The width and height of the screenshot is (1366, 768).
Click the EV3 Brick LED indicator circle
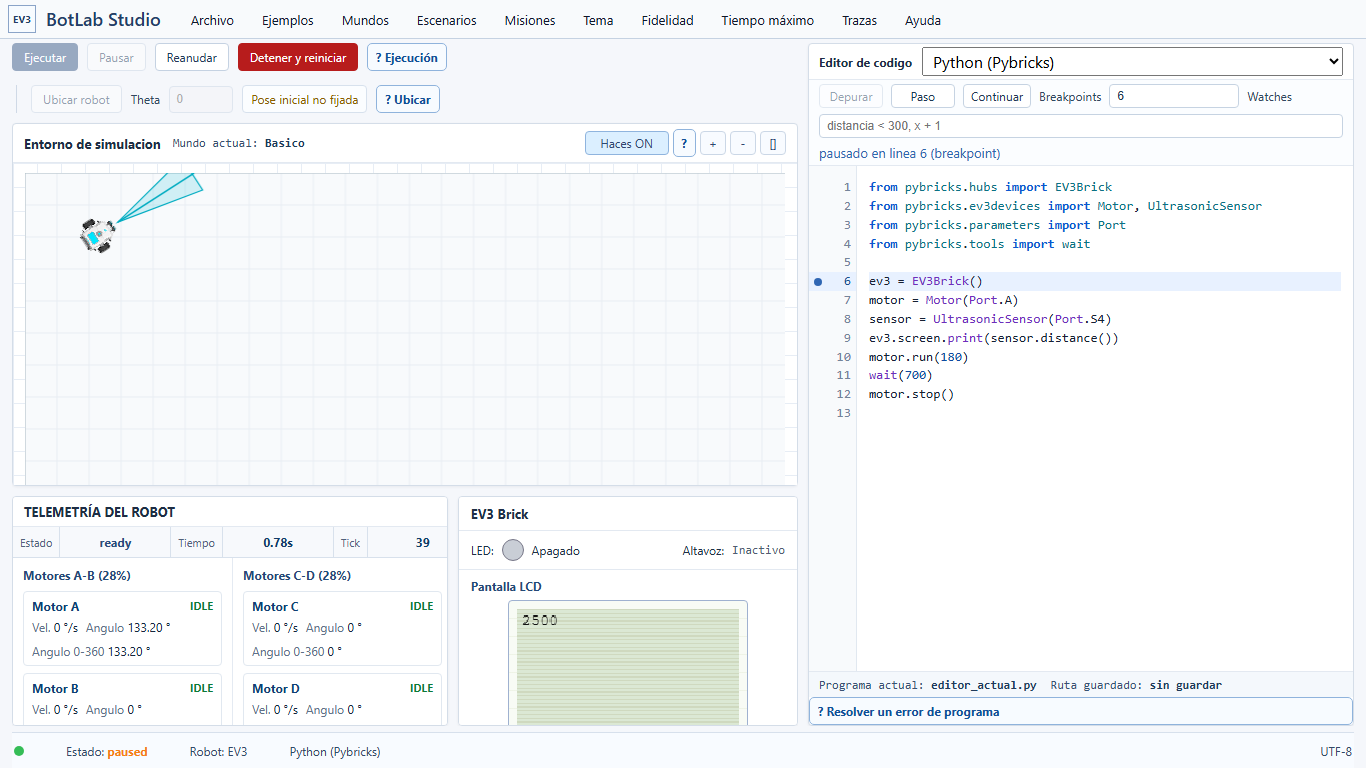[x=513, y=550]
